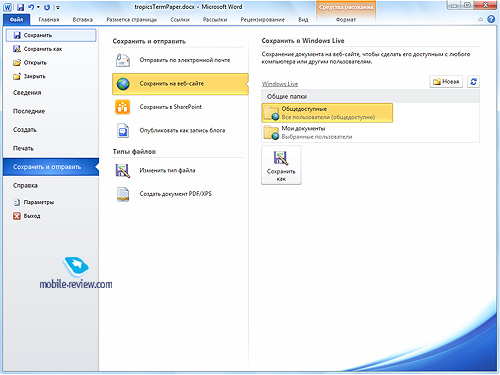Select Изменить тип файла option
This screenshot has height=375, width=500.
180,171
